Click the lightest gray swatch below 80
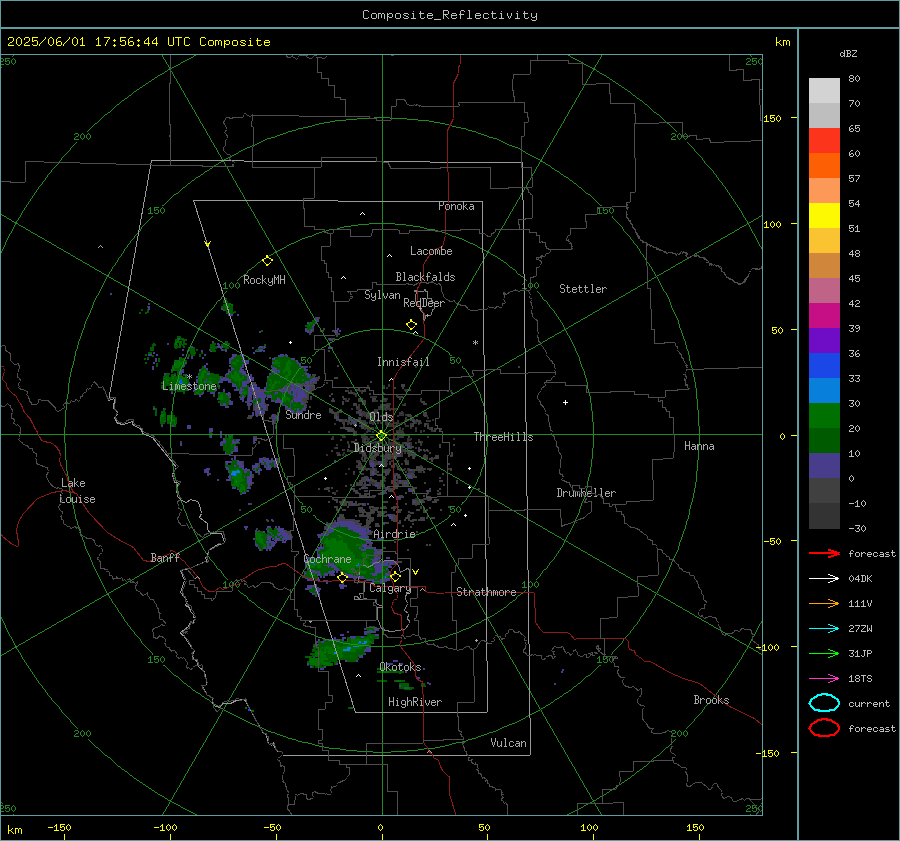 point(824,91)
